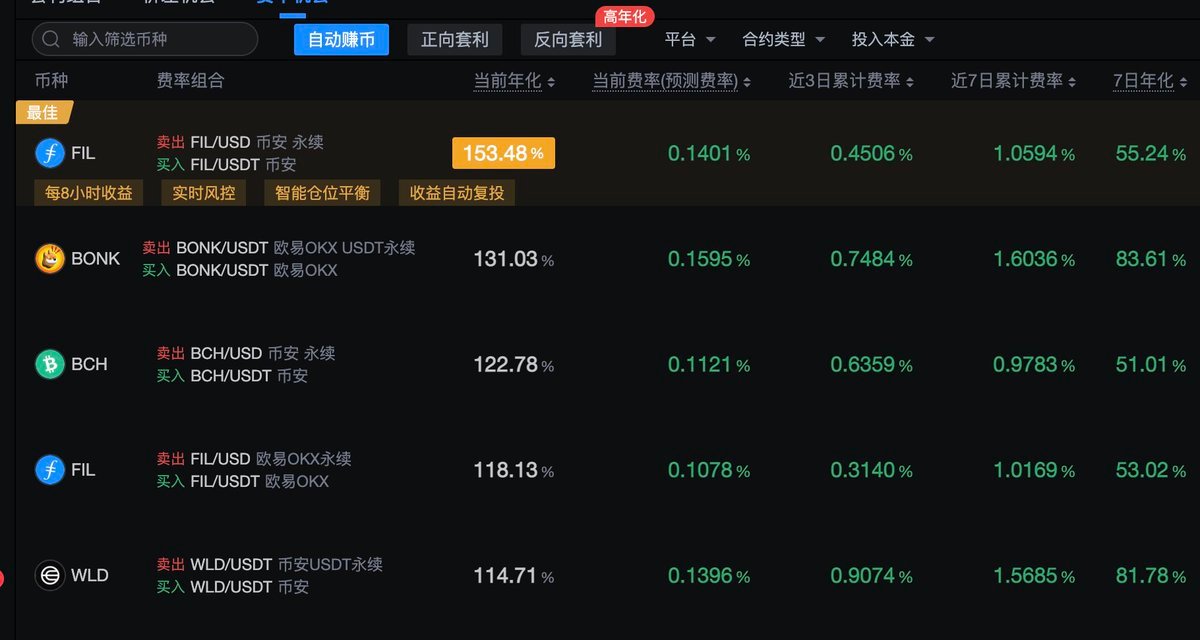
Task: Click current rate 0.1401% in FIL row
Action: (x=709, y=154)
